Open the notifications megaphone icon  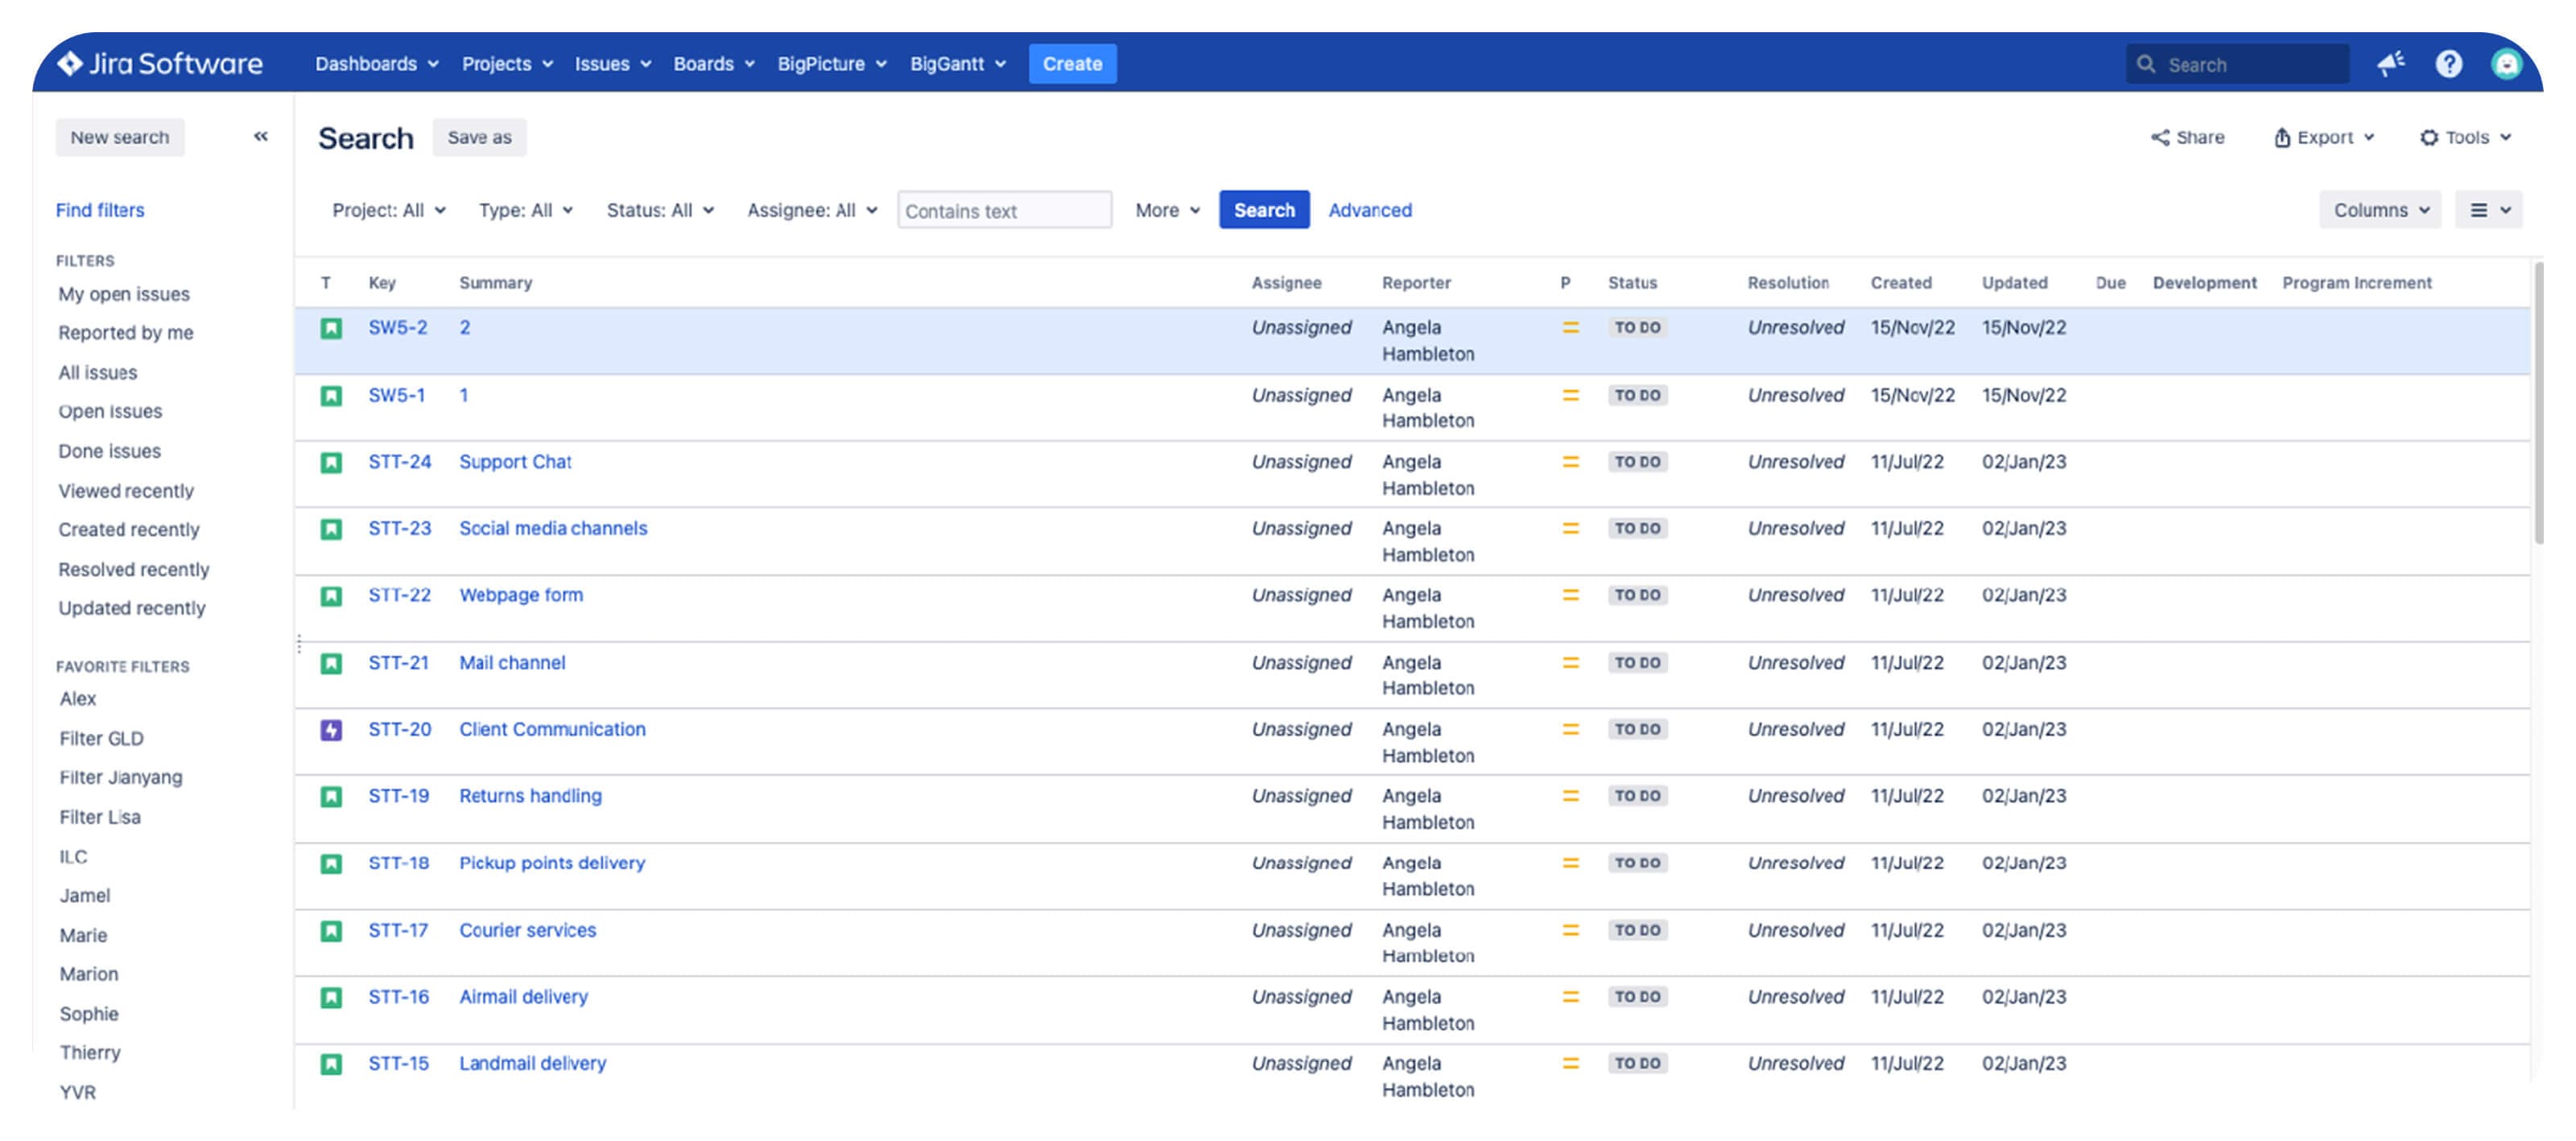(2391, 64)
